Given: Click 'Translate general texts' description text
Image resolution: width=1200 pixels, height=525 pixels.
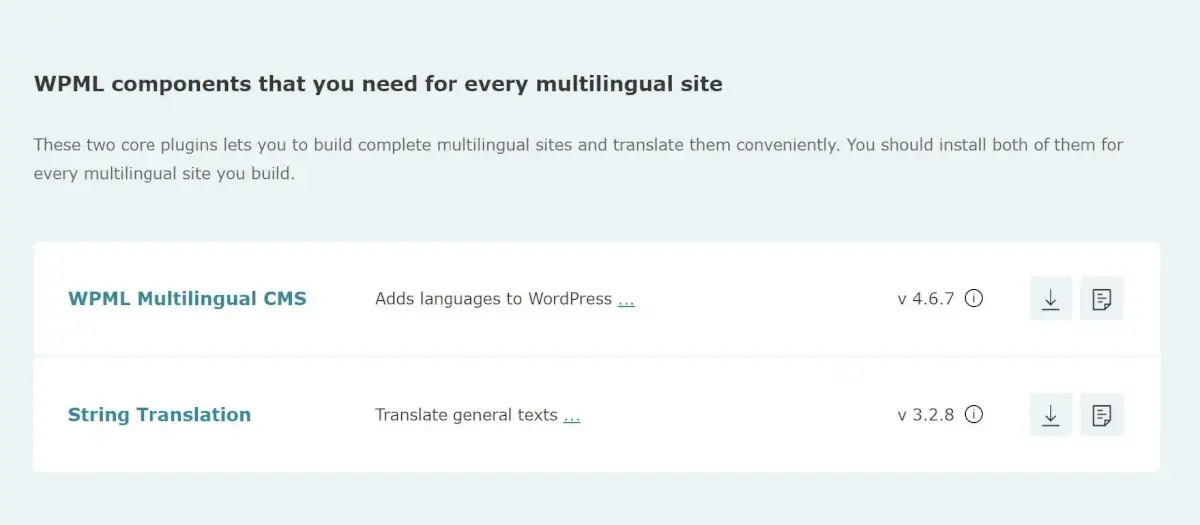Looking at the screenshot, I should click(466, 414).
